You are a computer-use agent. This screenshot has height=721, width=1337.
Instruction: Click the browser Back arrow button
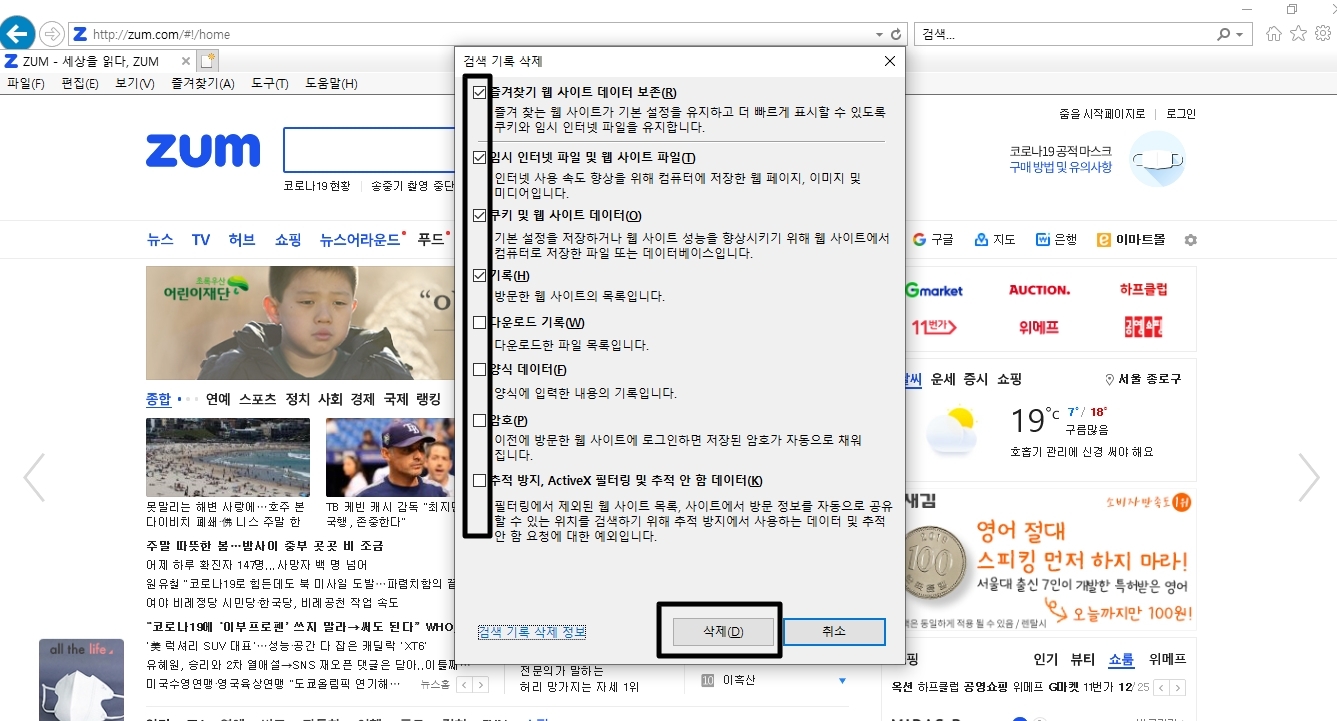point(17,34)
